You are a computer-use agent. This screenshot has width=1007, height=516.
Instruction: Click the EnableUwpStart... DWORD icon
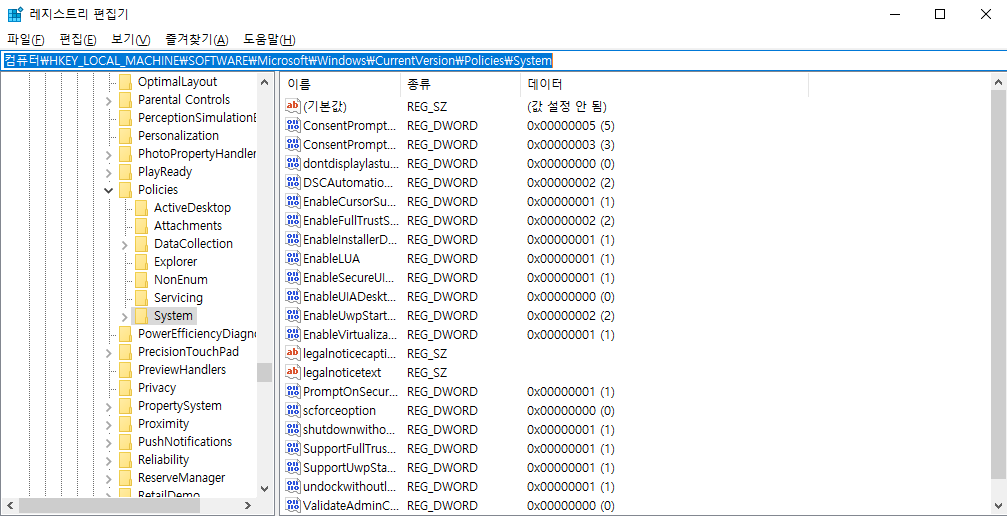click(293, 316)
